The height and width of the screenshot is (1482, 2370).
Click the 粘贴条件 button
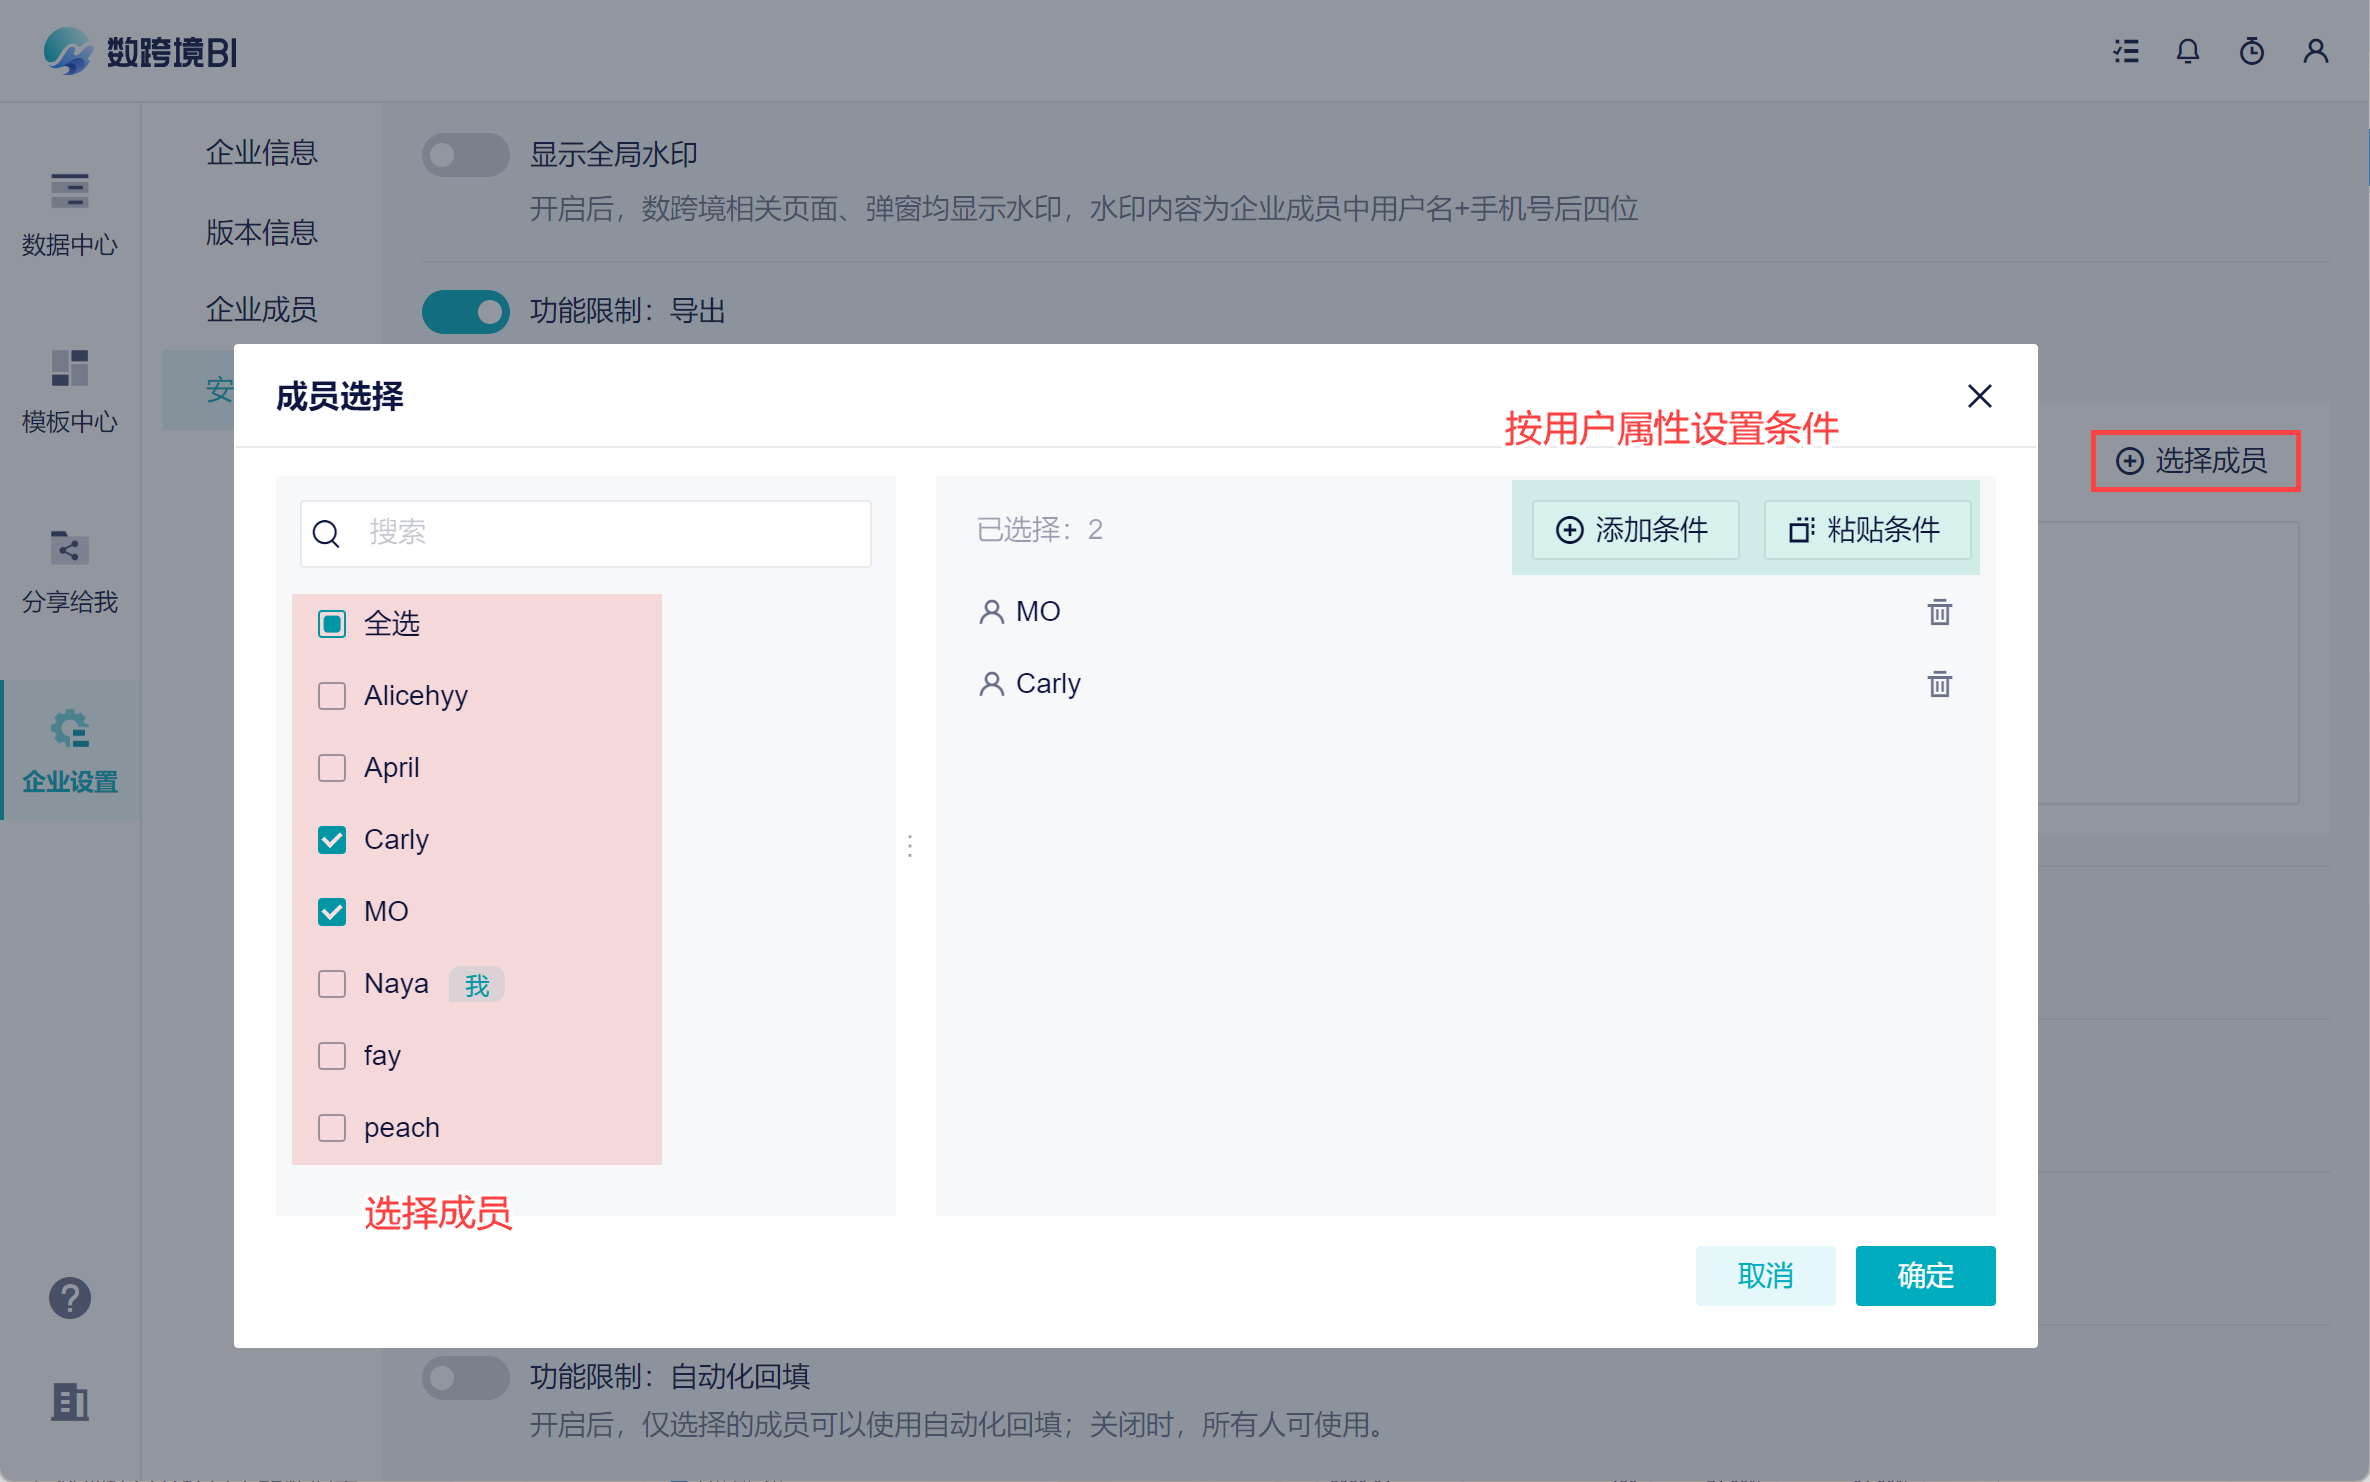tap(1866, 530)
